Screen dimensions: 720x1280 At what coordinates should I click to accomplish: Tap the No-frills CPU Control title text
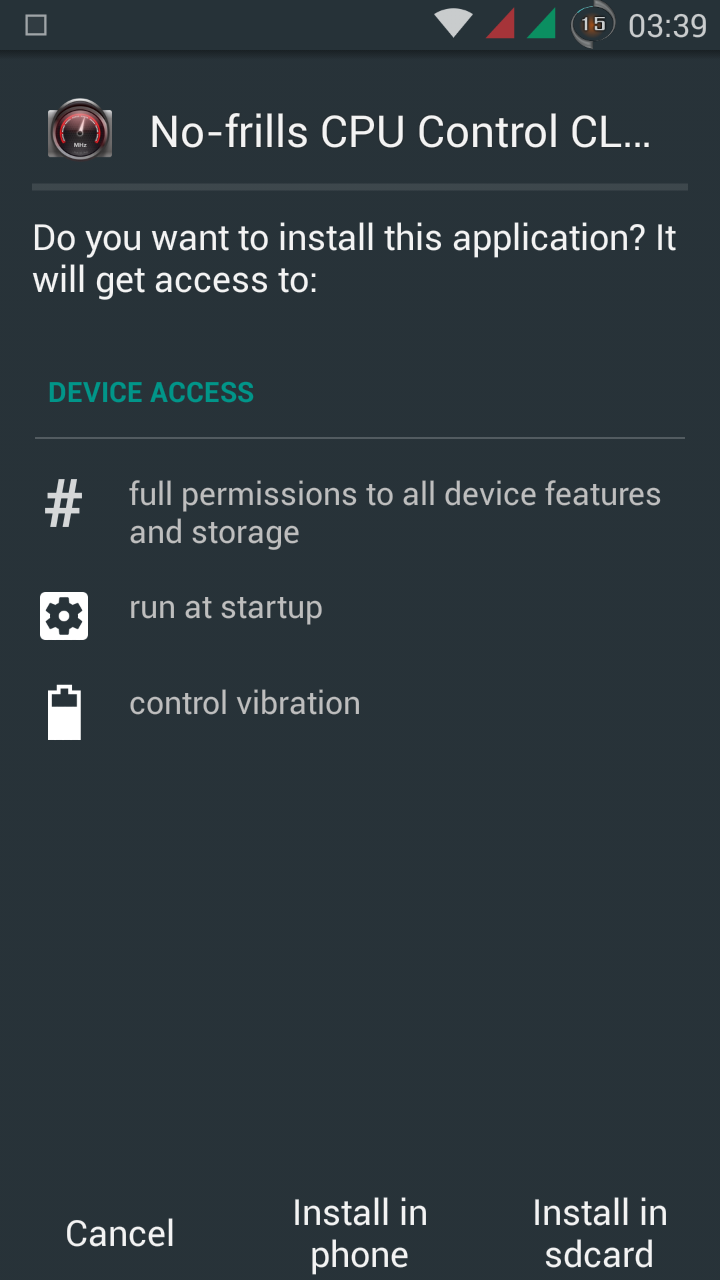click(400, 131)
